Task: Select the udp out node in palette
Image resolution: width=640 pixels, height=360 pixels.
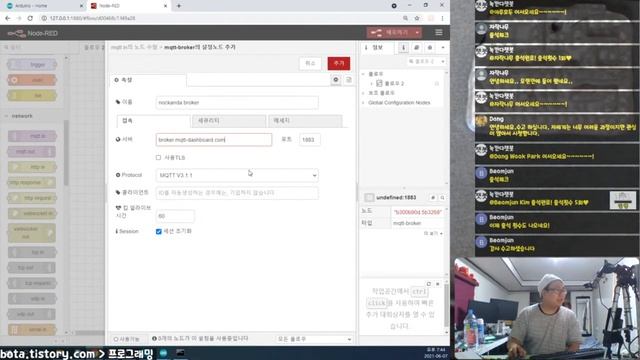Action: coord(31,314)
